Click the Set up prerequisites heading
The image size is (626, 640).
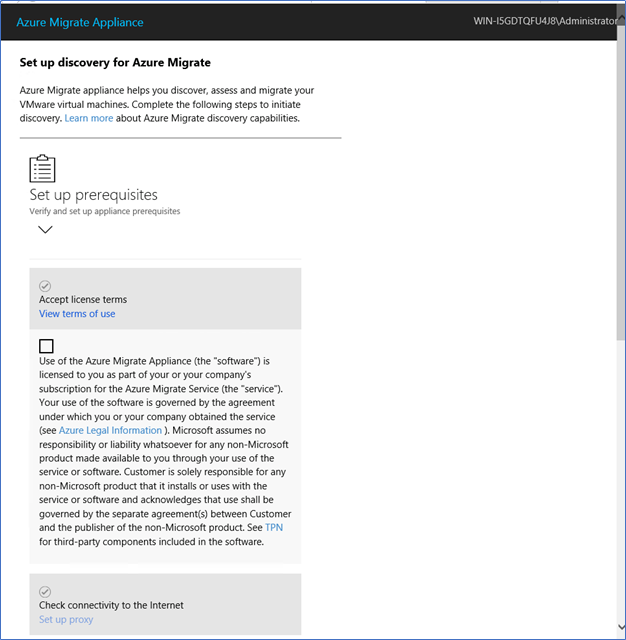(93, 195)
